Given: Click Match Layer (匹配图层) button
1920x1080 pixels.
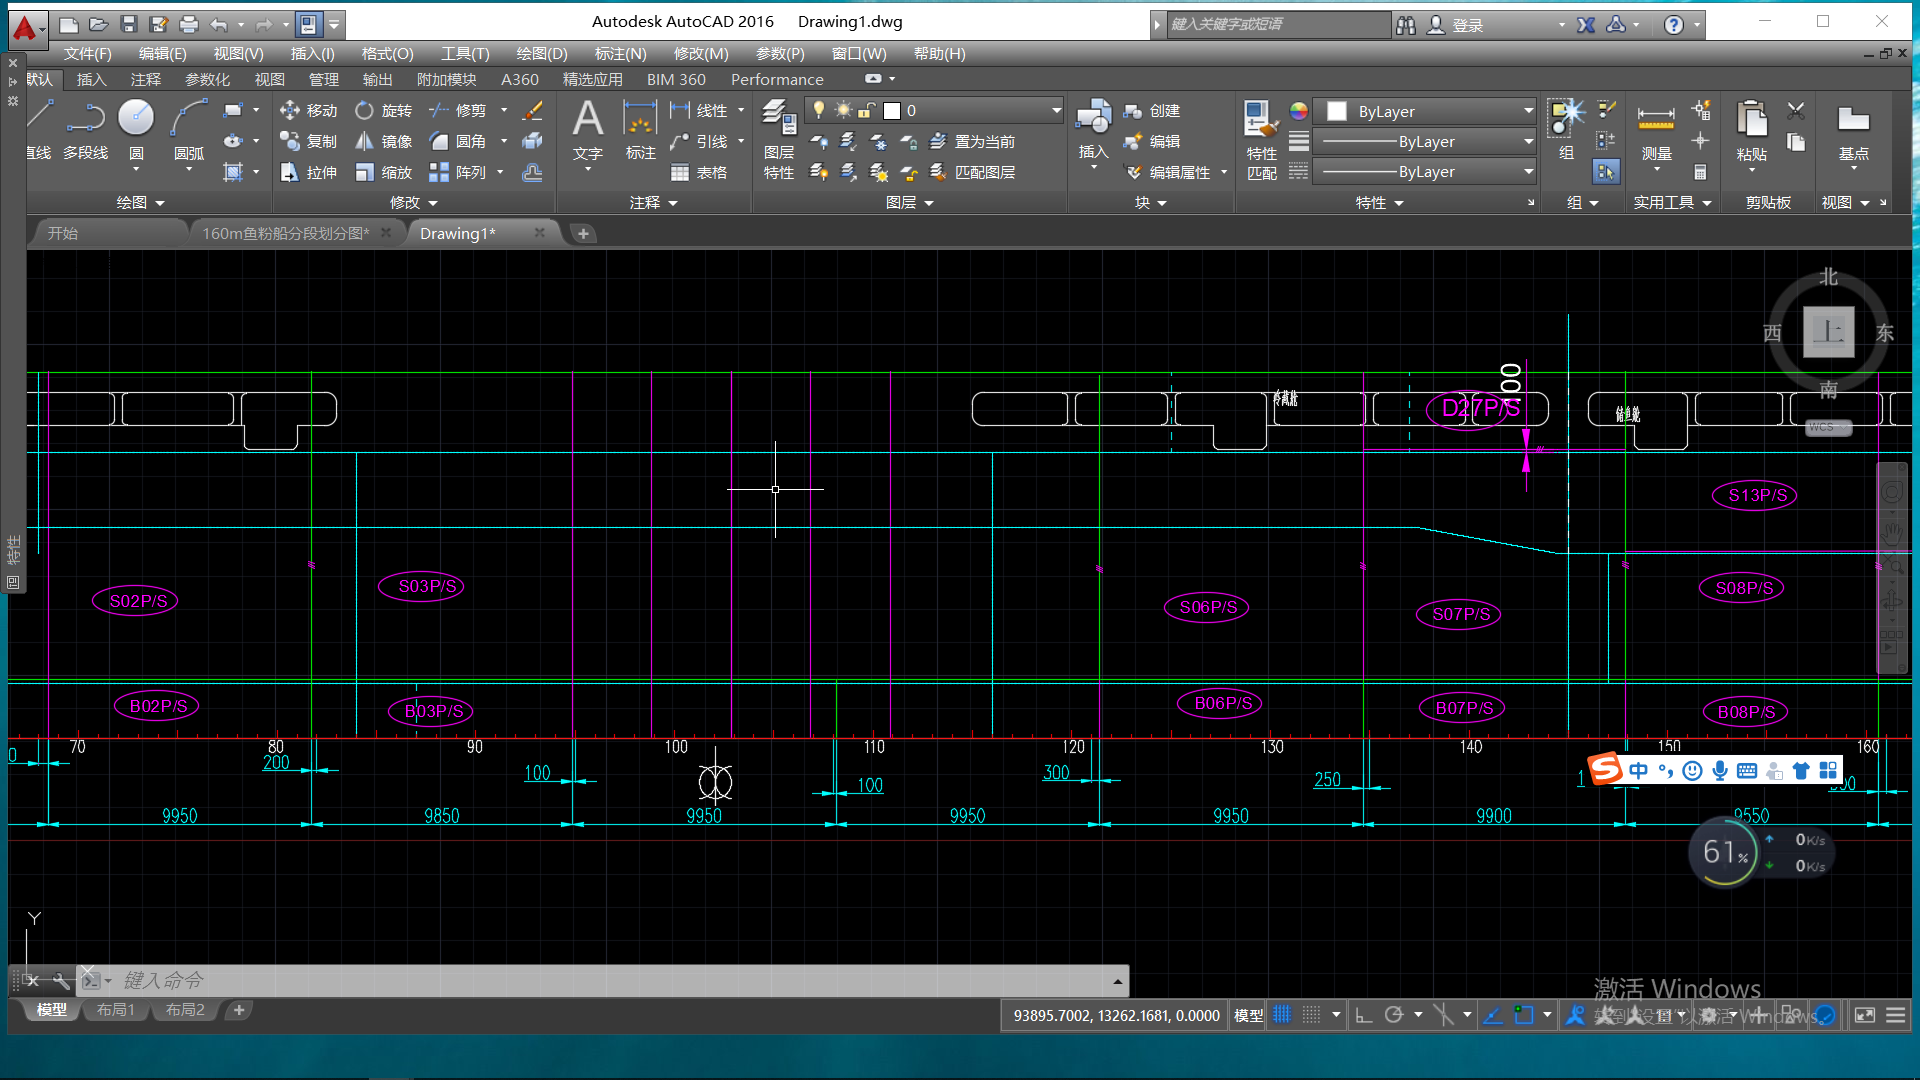Looking at the screenshot, I should tap(974, 172).
